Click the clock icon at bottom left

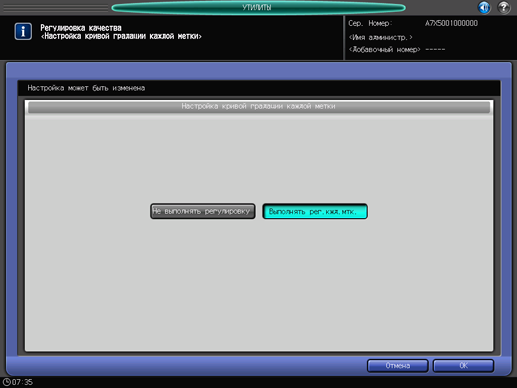(x=6, y=382)
